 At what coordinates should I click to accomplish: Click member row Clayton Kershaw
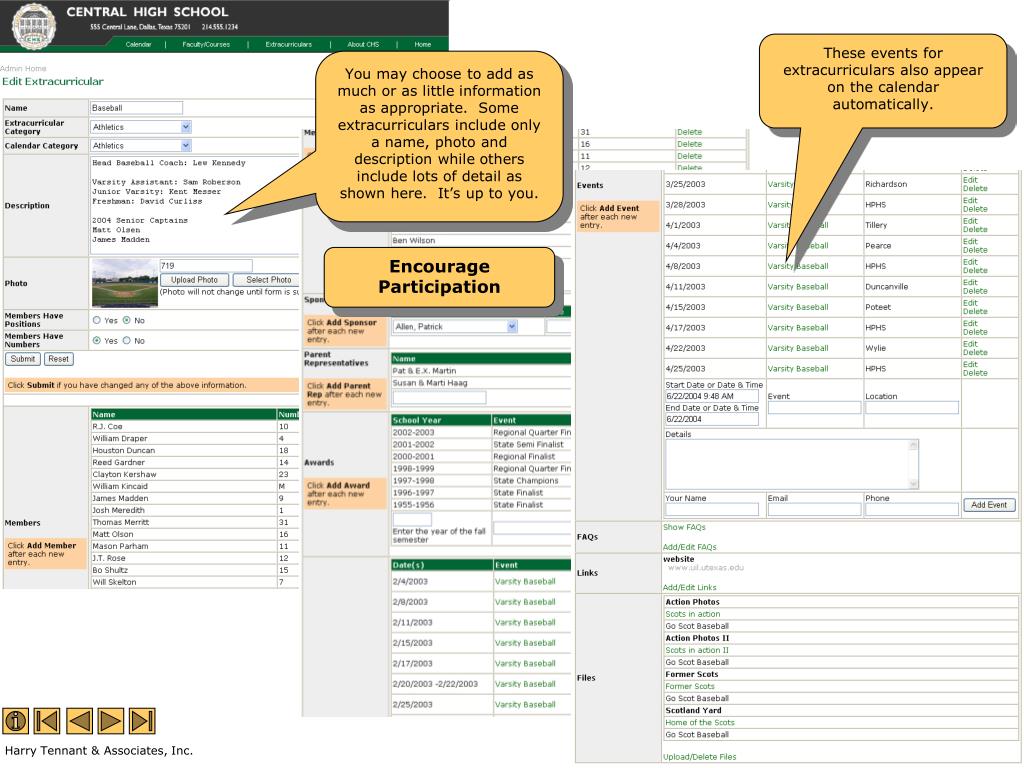pyautogui.click(x=195, y=474)
